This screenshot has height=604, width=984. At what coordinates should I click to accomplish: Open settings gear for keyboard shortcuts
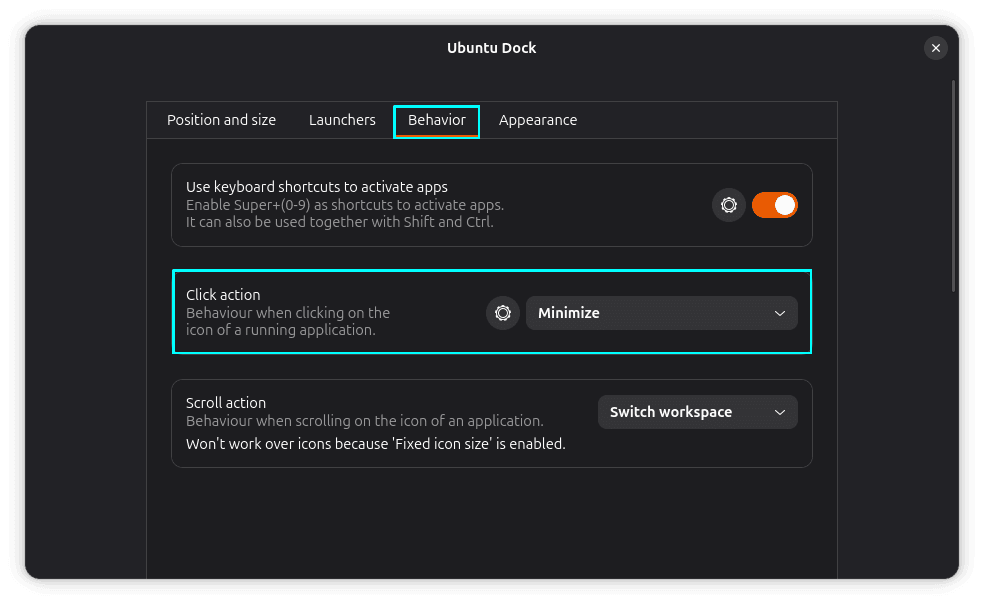(728, 205)
